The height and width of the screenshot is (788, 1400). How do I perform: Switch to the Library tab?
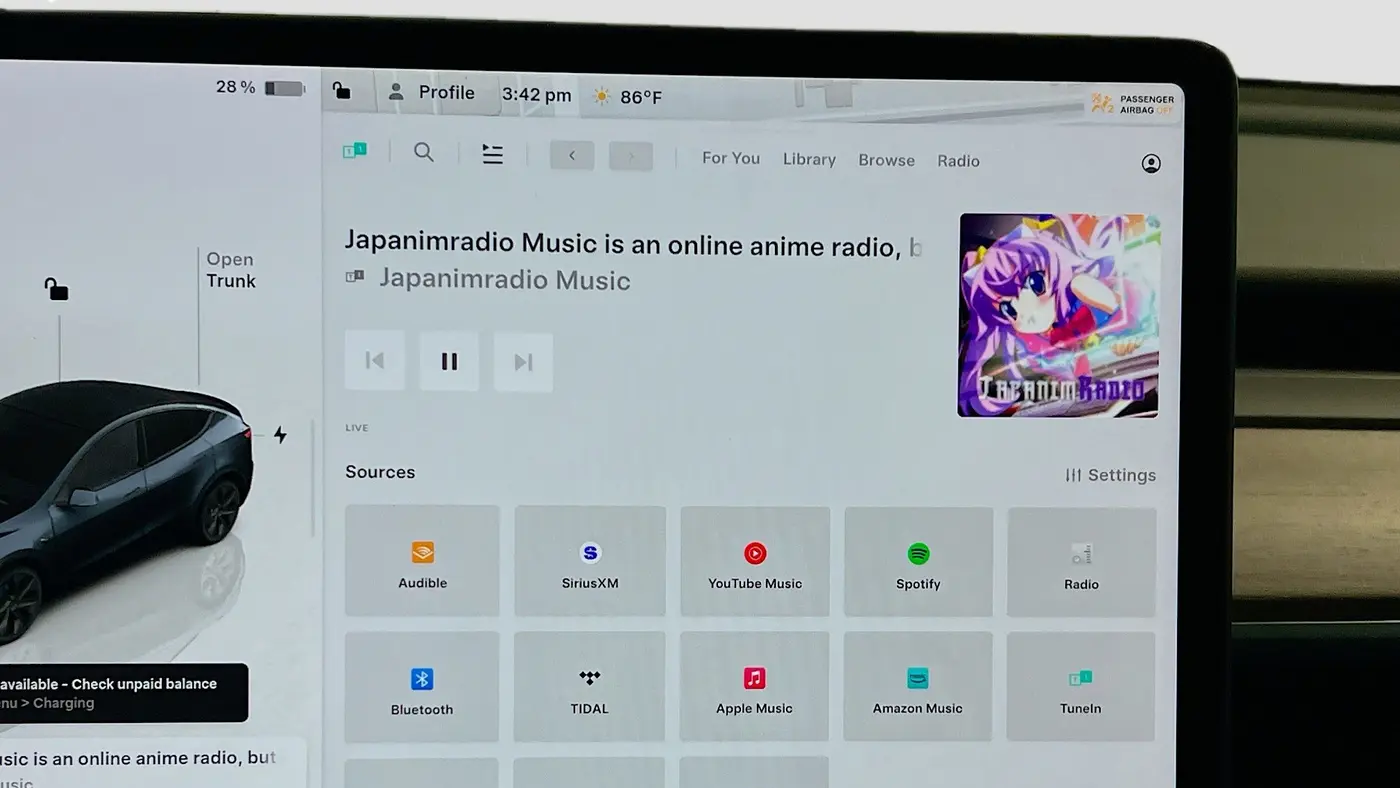pos(809,159)
